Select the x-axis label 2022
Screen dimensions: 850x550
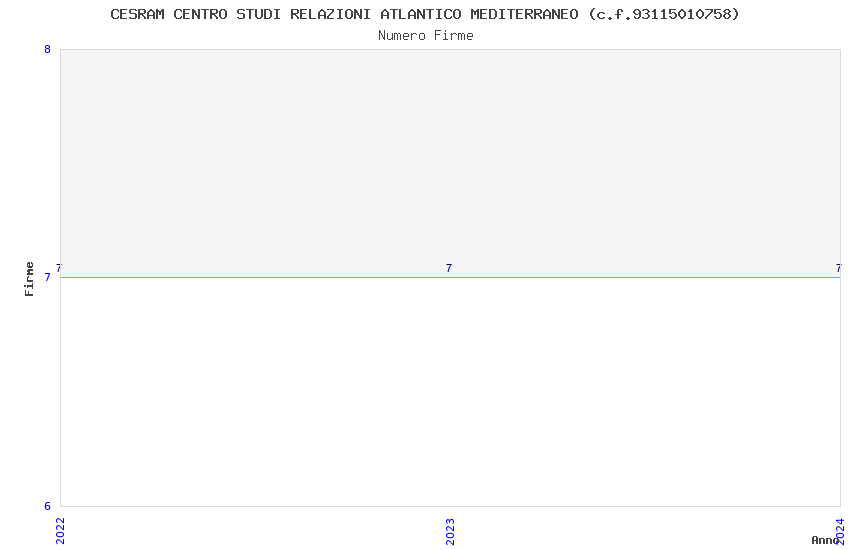click(x=60, y=531)
